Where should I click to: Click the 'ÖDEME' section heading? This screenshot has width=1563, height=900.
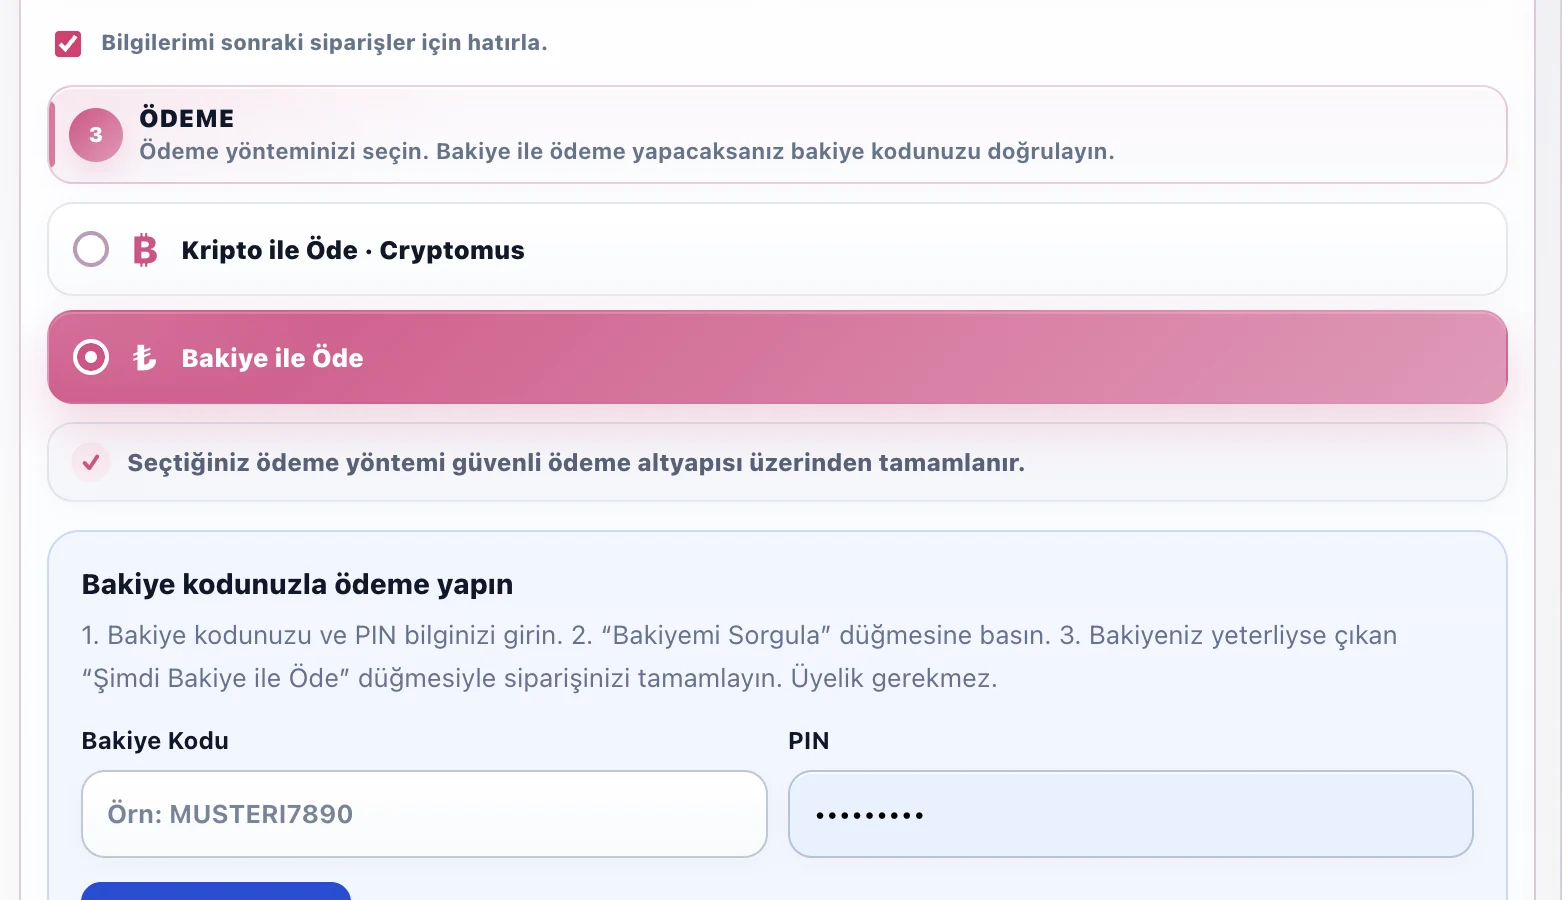tap(187, 118)
